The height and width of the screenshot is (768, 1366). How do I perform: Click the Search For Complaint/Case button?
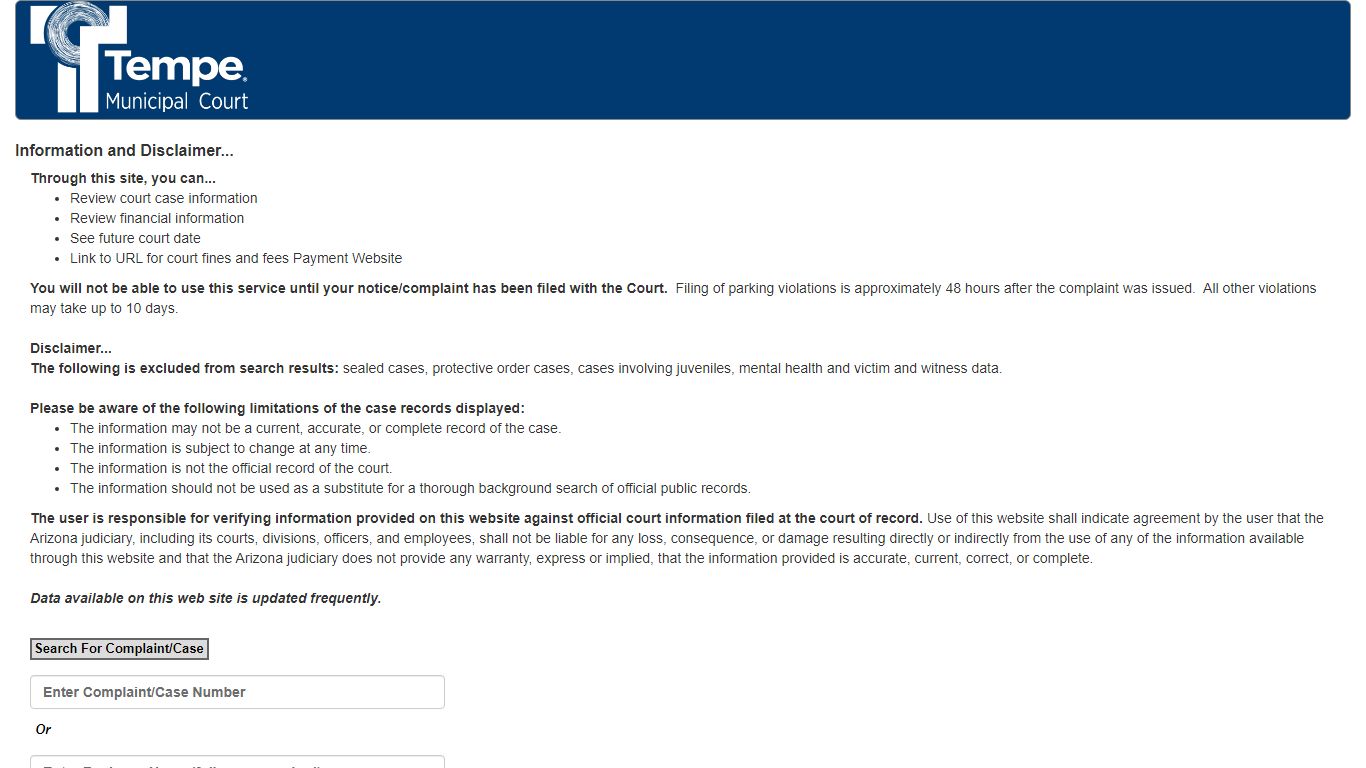[119, 649]
